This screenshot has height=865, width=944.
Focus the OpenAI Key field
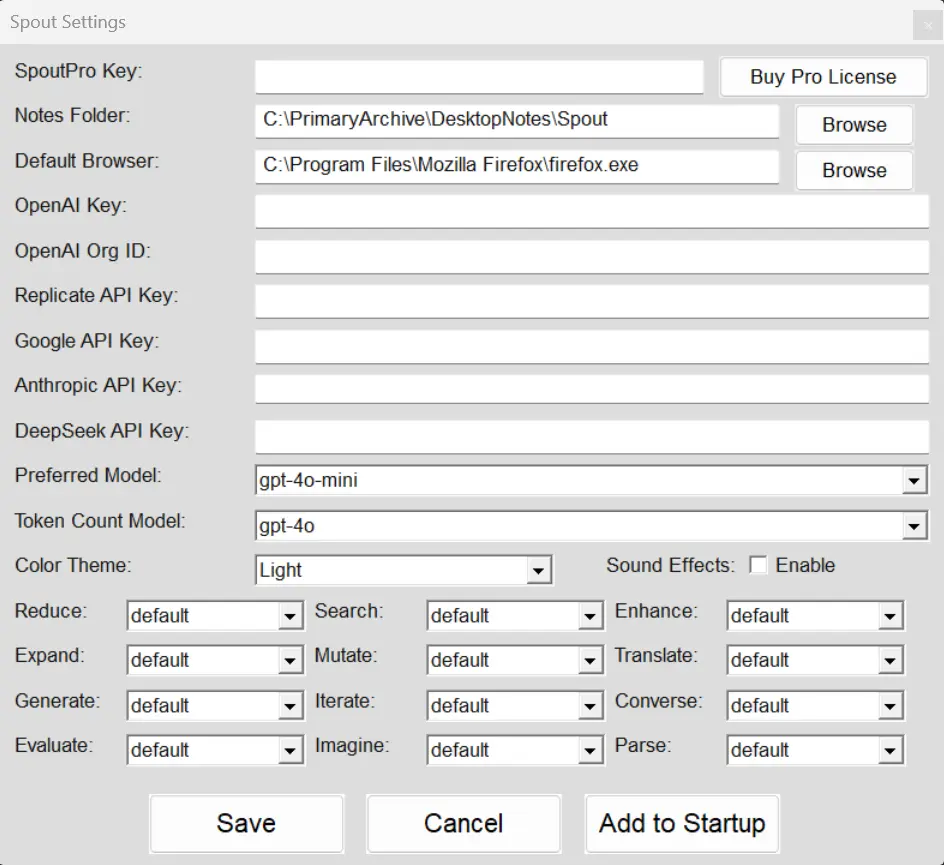point(592,211)
